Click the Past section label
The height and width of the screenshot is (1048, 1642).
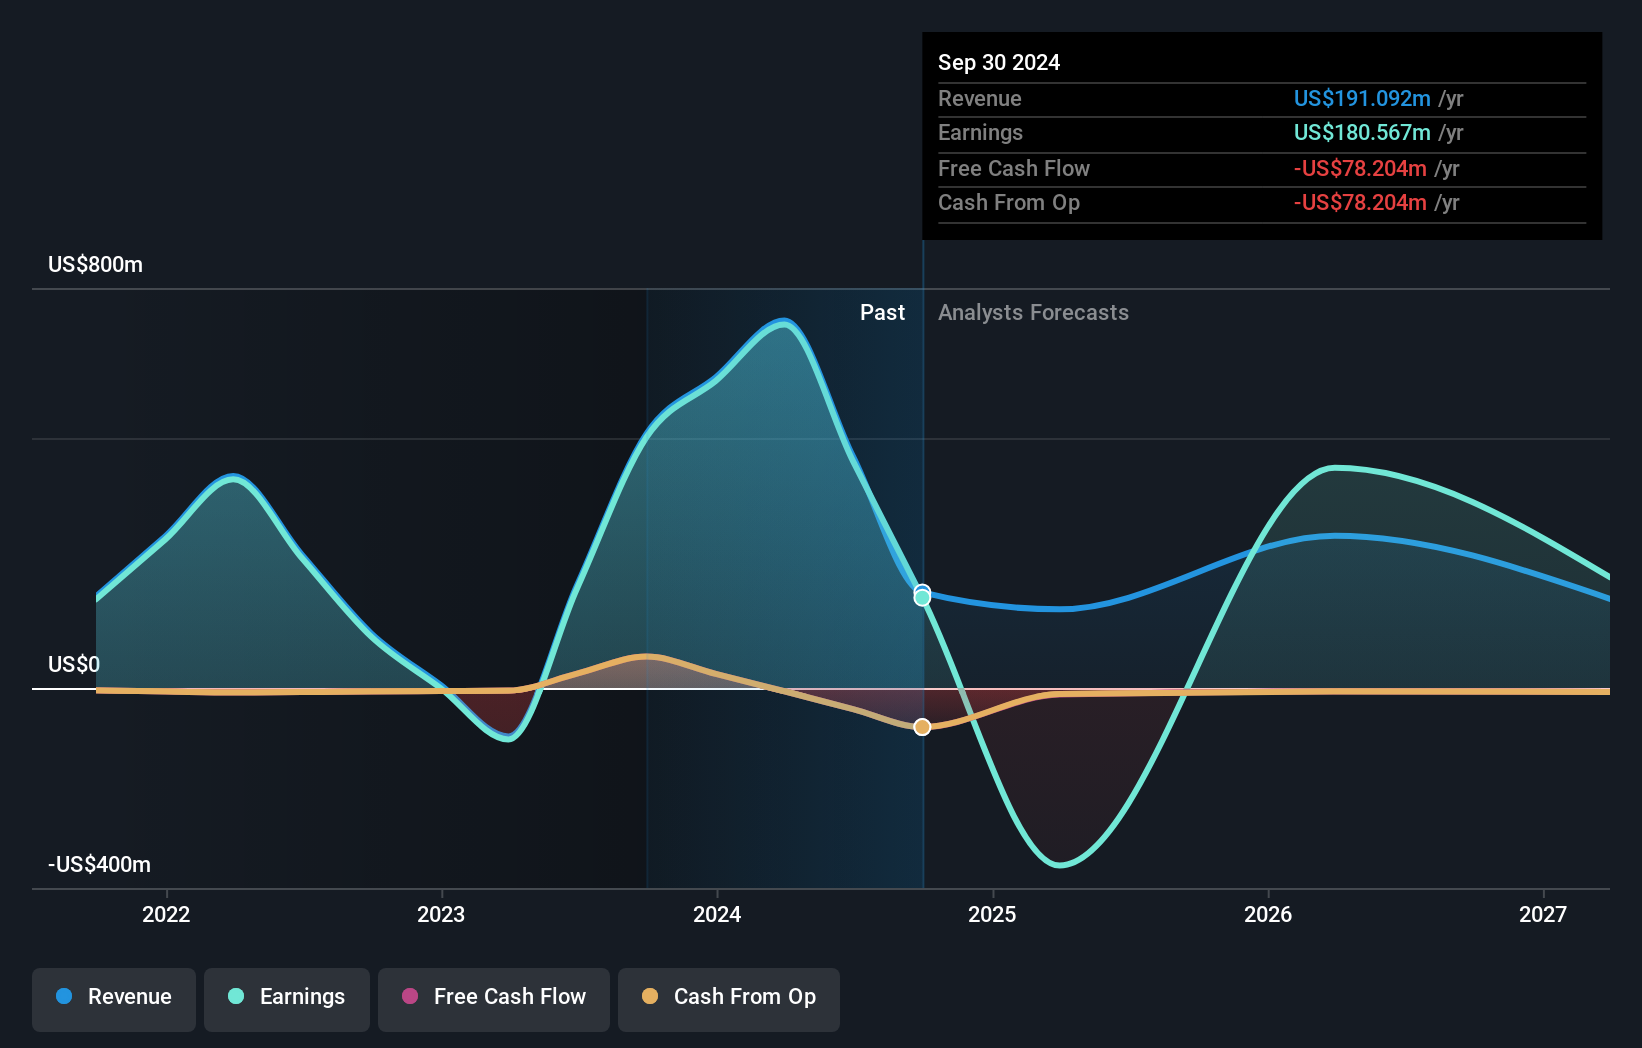[x=882, y=313]
